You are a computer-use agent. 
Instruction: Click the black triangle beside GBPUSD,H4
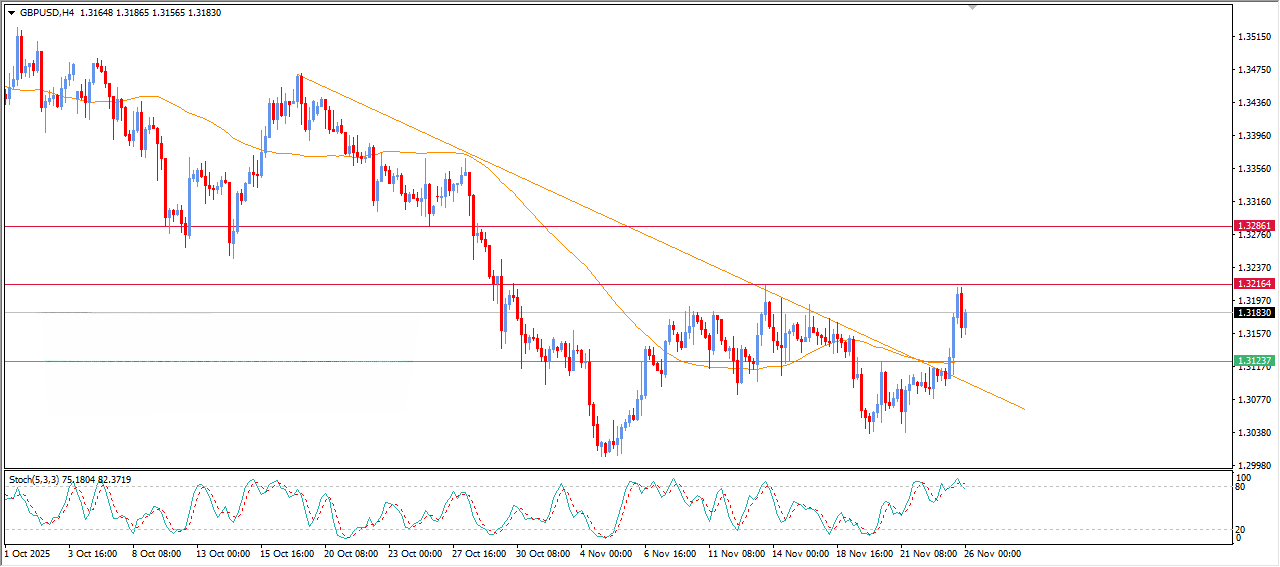[x=12, y=12]
